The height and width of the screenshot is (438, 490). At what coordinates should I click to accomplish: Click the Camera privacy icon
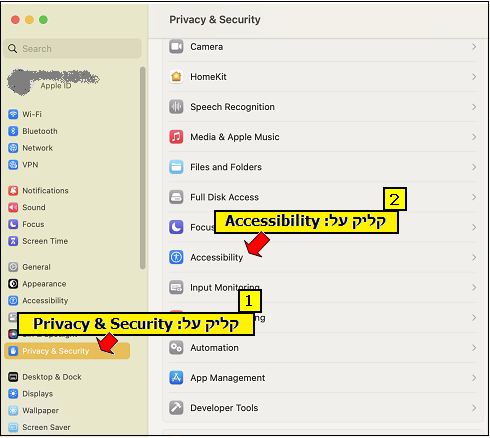[x=176, y=46]
